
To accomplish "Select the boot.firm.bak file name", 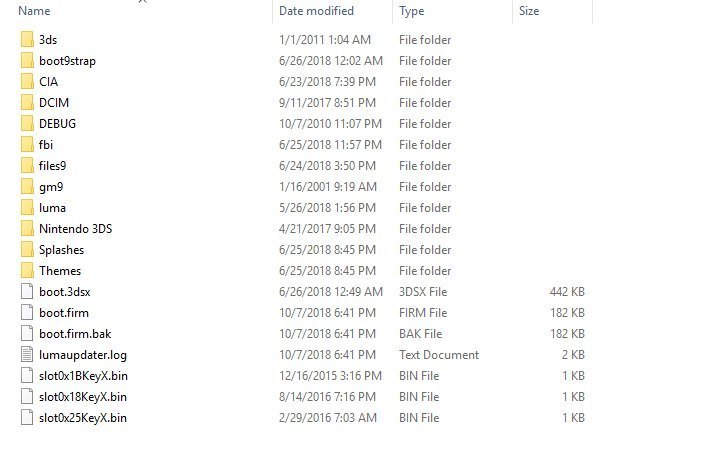I will click(75, 334).
